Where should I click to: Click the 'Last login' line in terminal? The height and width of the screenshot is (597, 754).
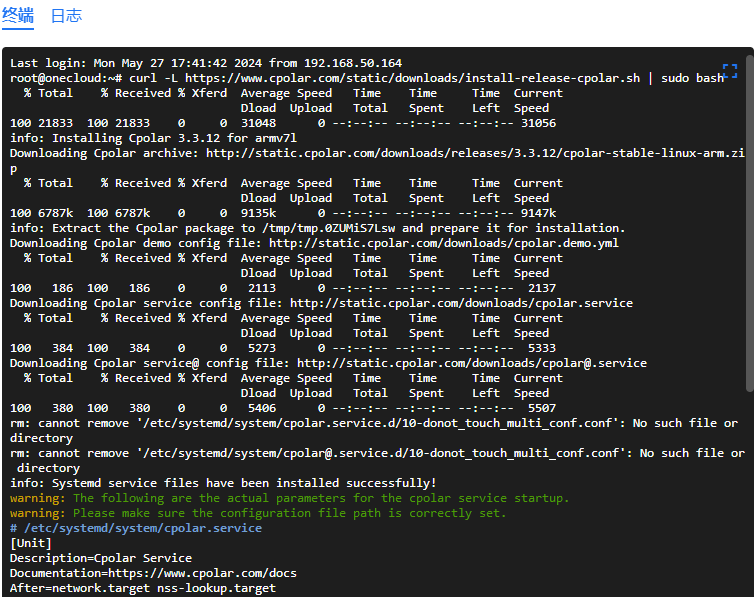click(x=206, y=63)
